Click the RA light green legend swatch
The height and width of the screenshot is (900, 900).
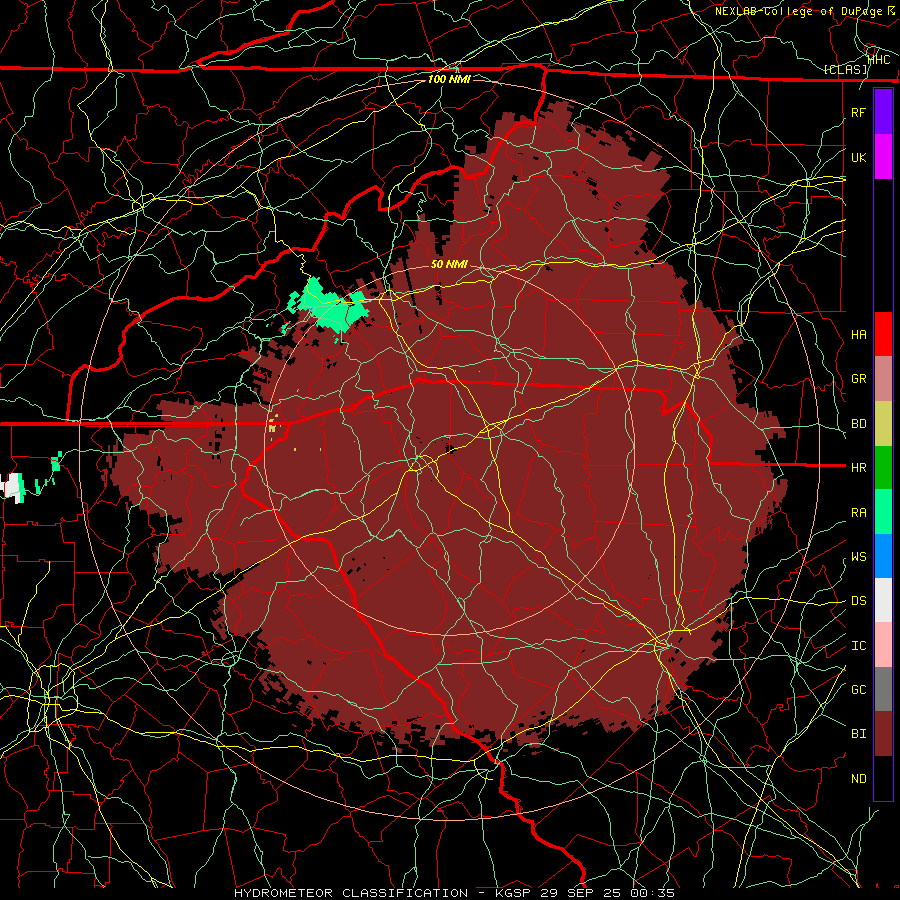click(x=883, y=512)
